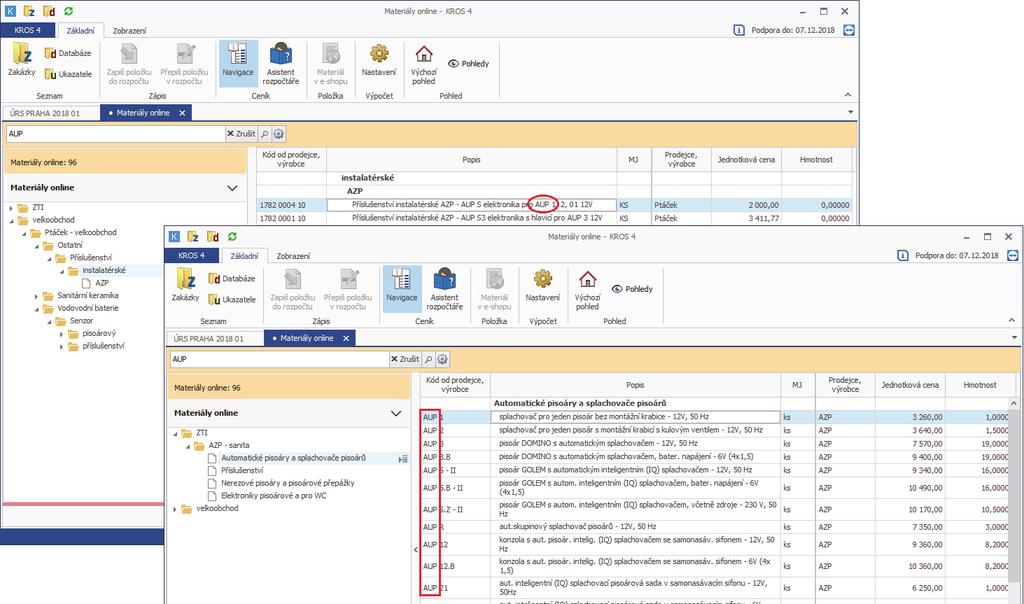Open KROS 4 menu in front window
Image resolution: width=1024 pixels, height=604 pixels.
tap(191, 256)
